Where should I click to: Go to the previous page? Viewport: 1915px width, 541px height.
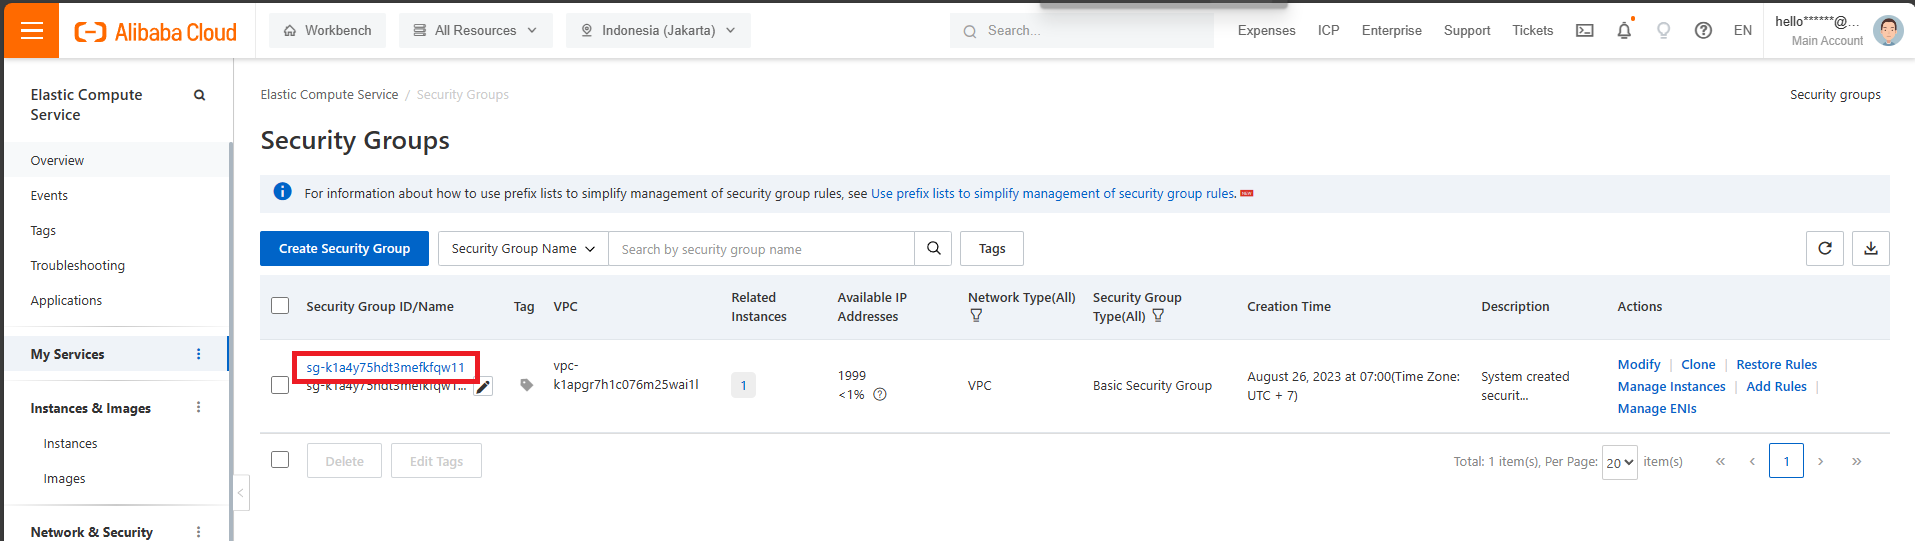coord(1752,461)
